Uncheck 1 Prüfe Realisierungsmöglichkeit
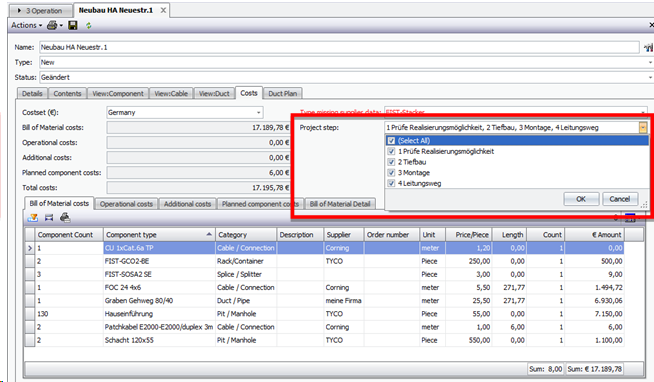This screenshot has height=382, width=654. 391,151
